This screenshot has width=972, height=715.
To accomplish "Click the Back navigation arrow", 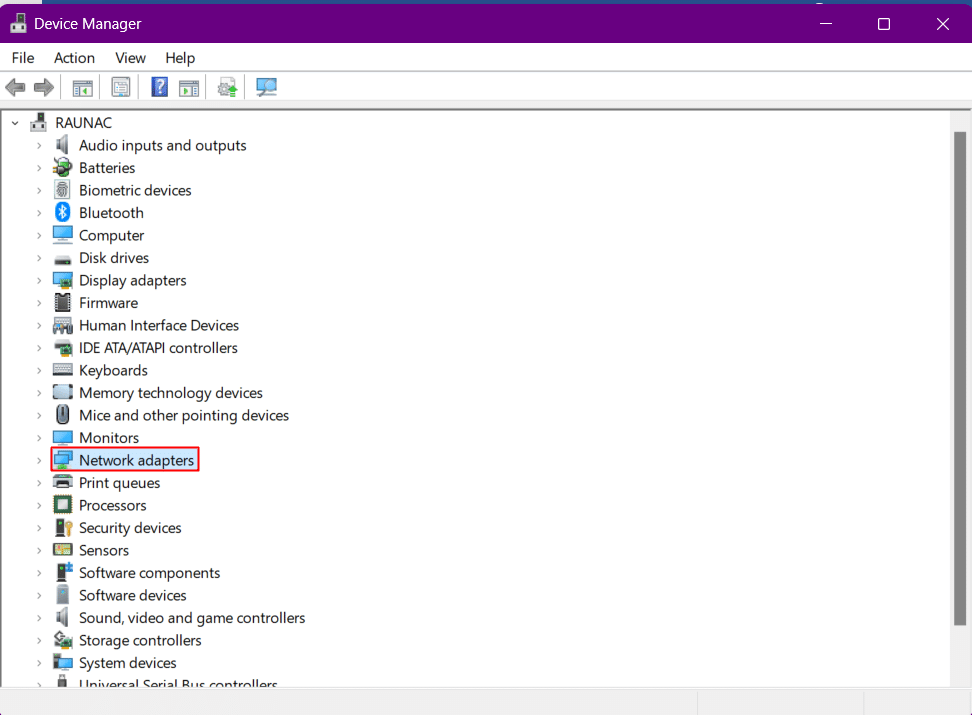I will point(15,87).
